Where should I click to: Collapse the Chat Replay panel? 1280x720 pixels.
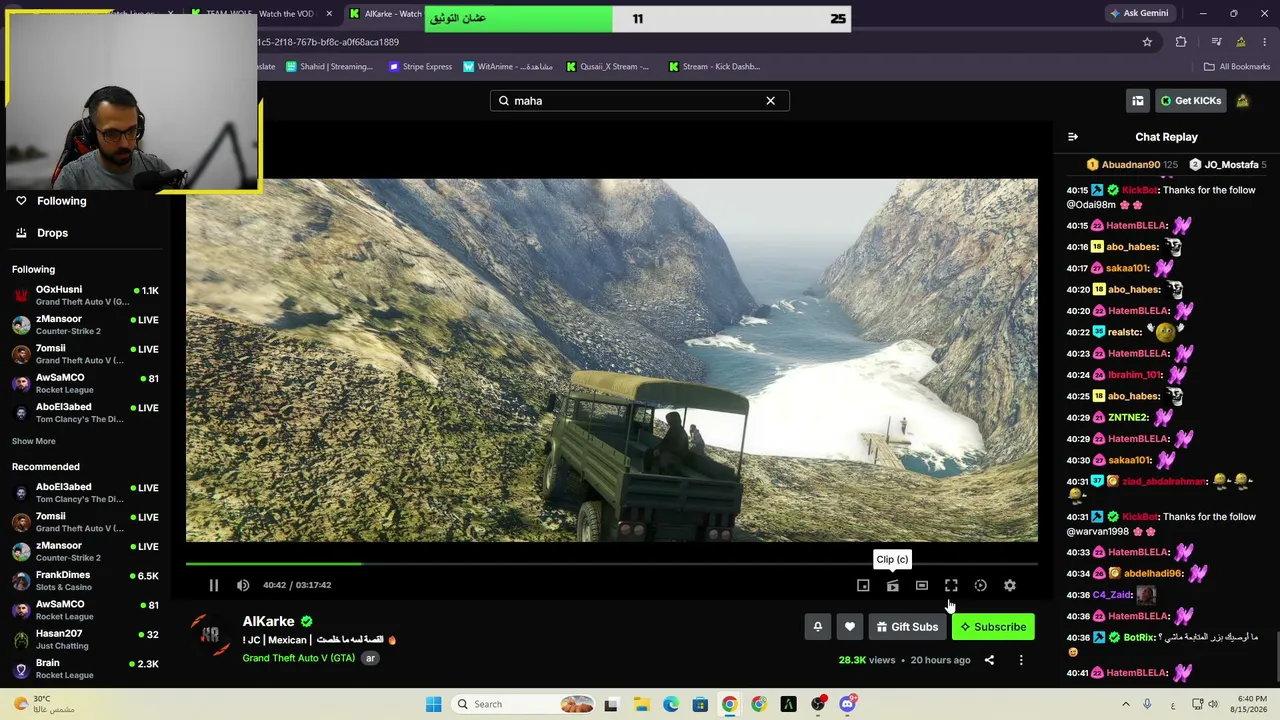pyautogui.click(x=1073, y=137)
